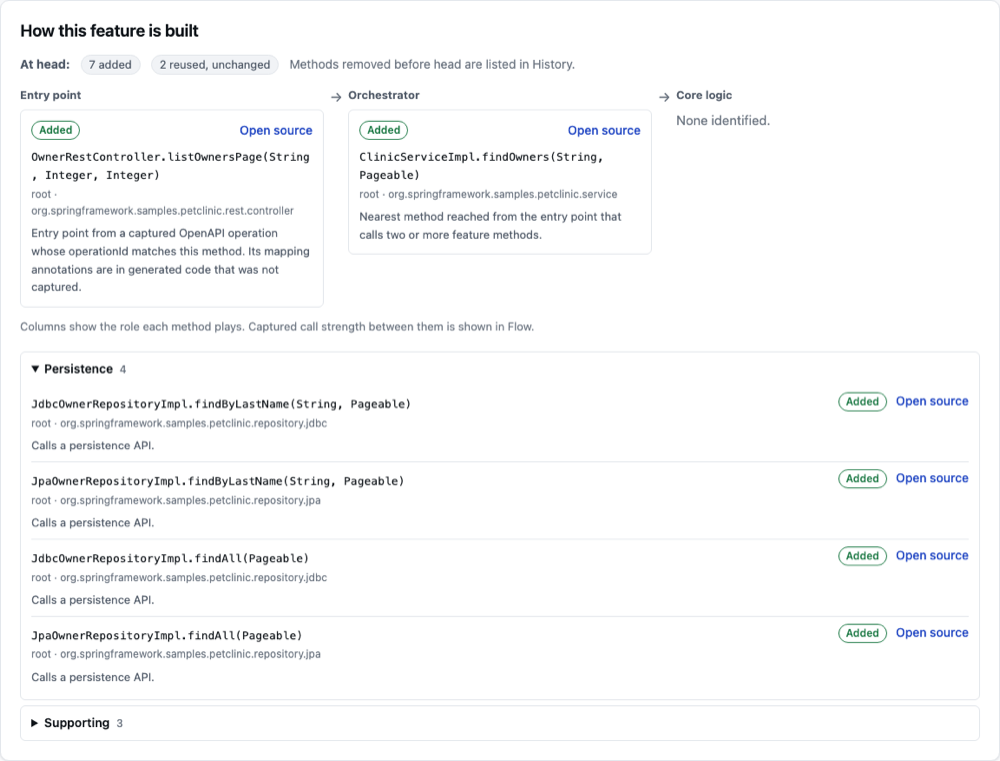This screenshot has height=761, width=1000.
Task: Select JpaOwnerRepositoryImpl.findByLastName(String, Pageable) text
Action: (217, 481)
